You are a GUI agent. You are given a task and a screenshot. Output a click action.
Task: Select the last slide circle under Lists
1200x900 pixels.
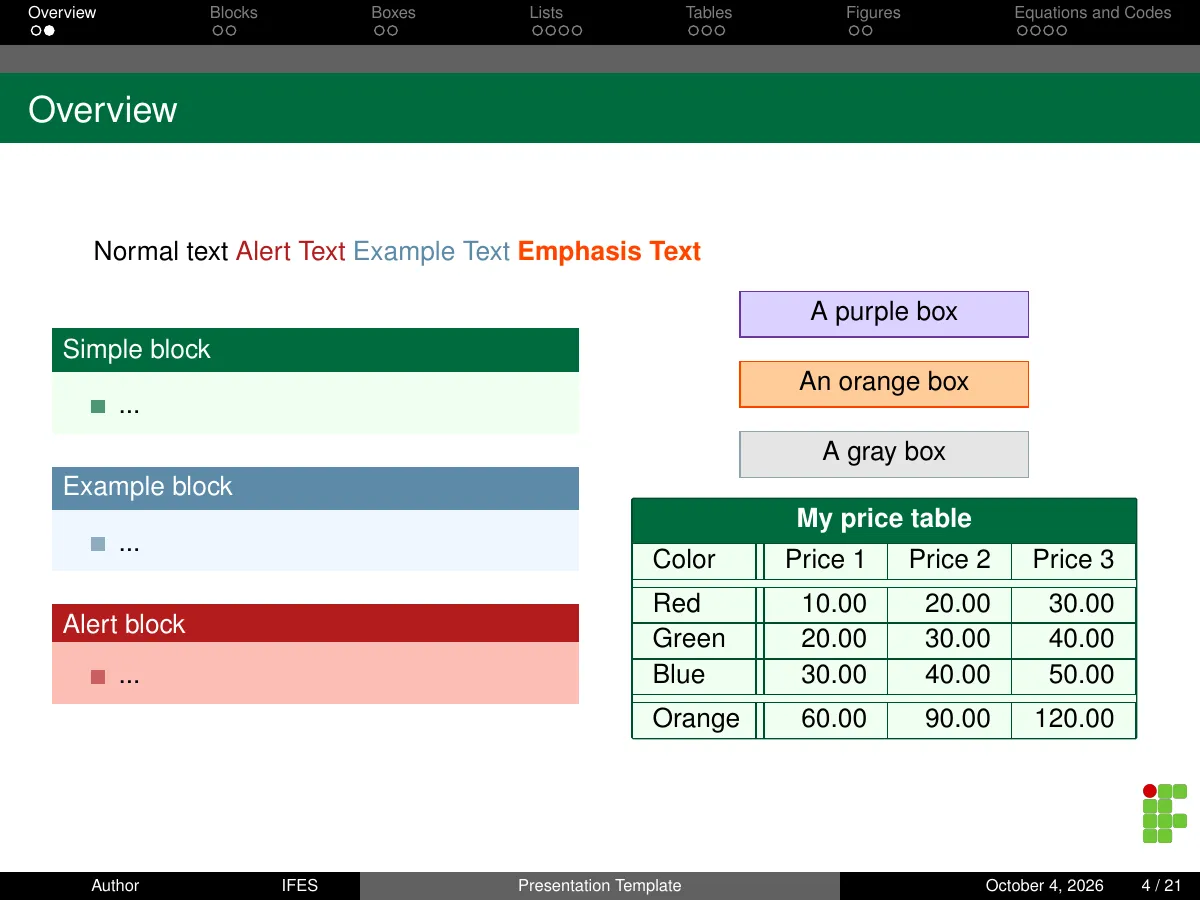pyautogui.click(x=577, y=31)
